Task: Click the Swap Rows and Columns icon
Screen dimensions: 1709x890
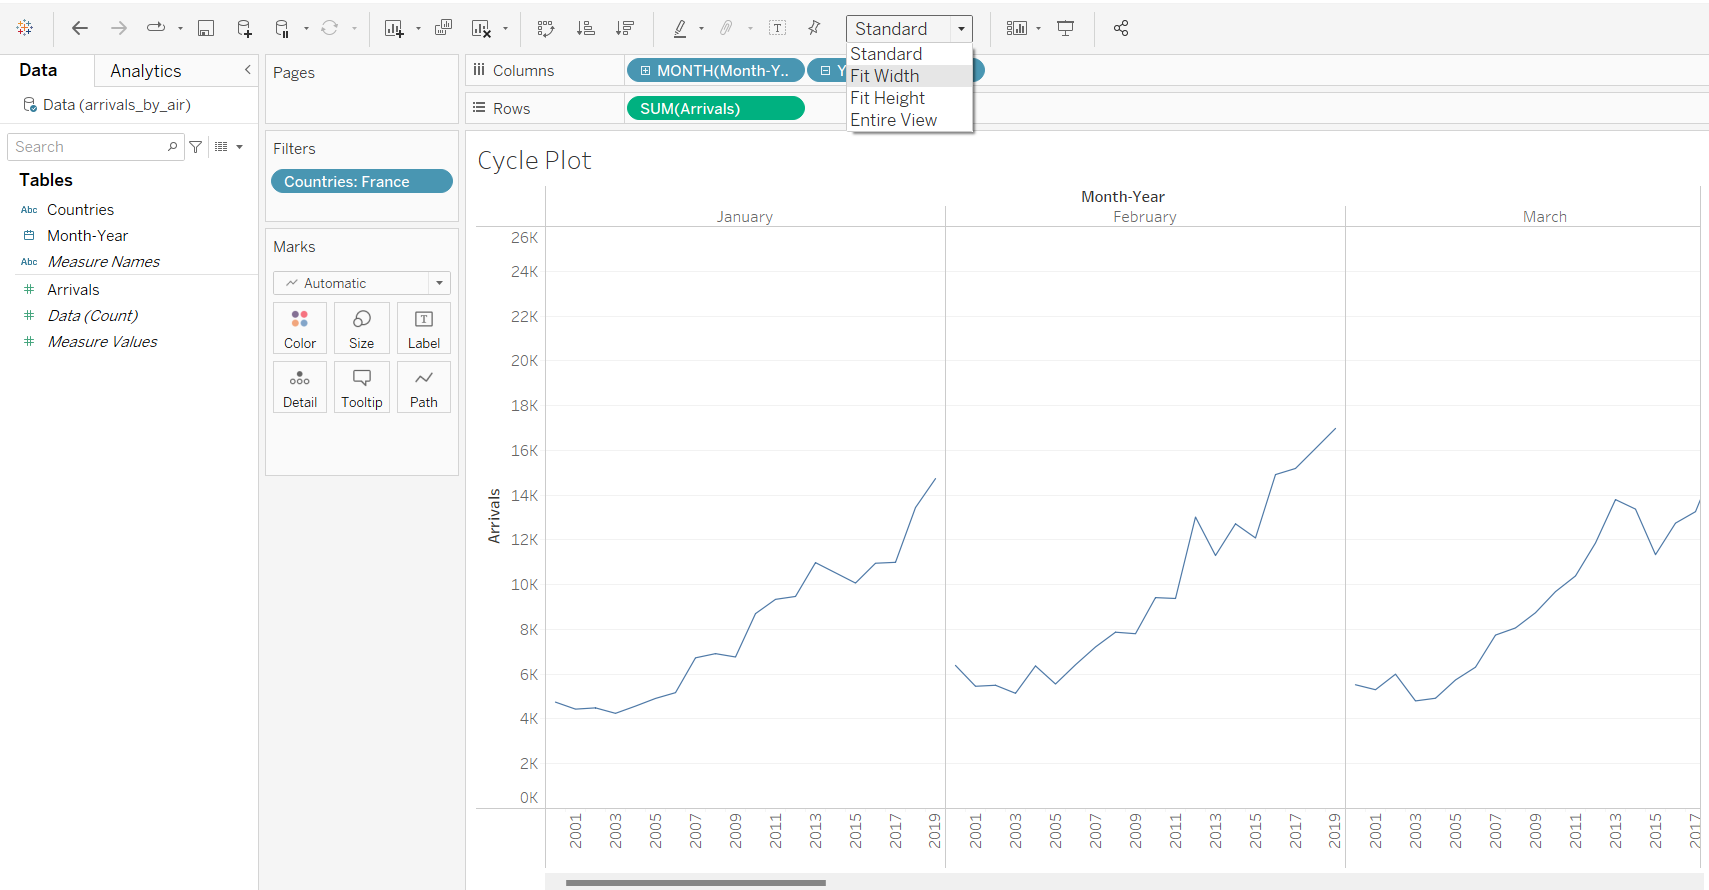Action: coord(545,28)
